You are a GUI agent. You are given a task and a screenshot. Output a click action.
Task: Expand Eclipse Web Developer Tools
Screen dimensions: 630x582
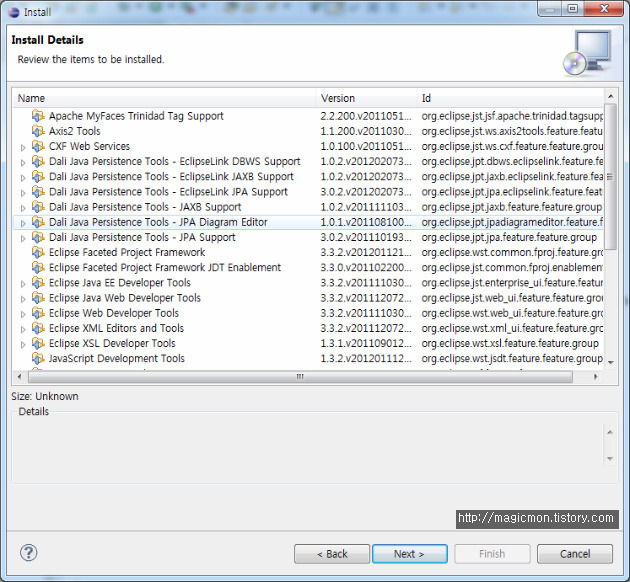(23, 314)
